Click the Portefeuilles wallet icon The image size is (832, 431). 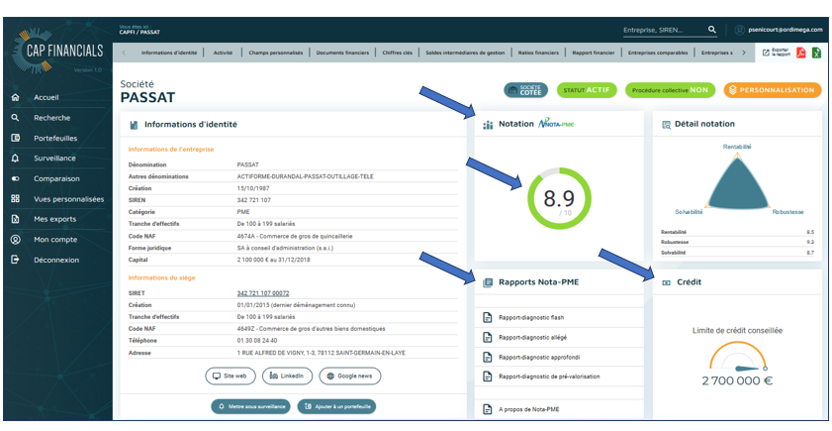15,138
